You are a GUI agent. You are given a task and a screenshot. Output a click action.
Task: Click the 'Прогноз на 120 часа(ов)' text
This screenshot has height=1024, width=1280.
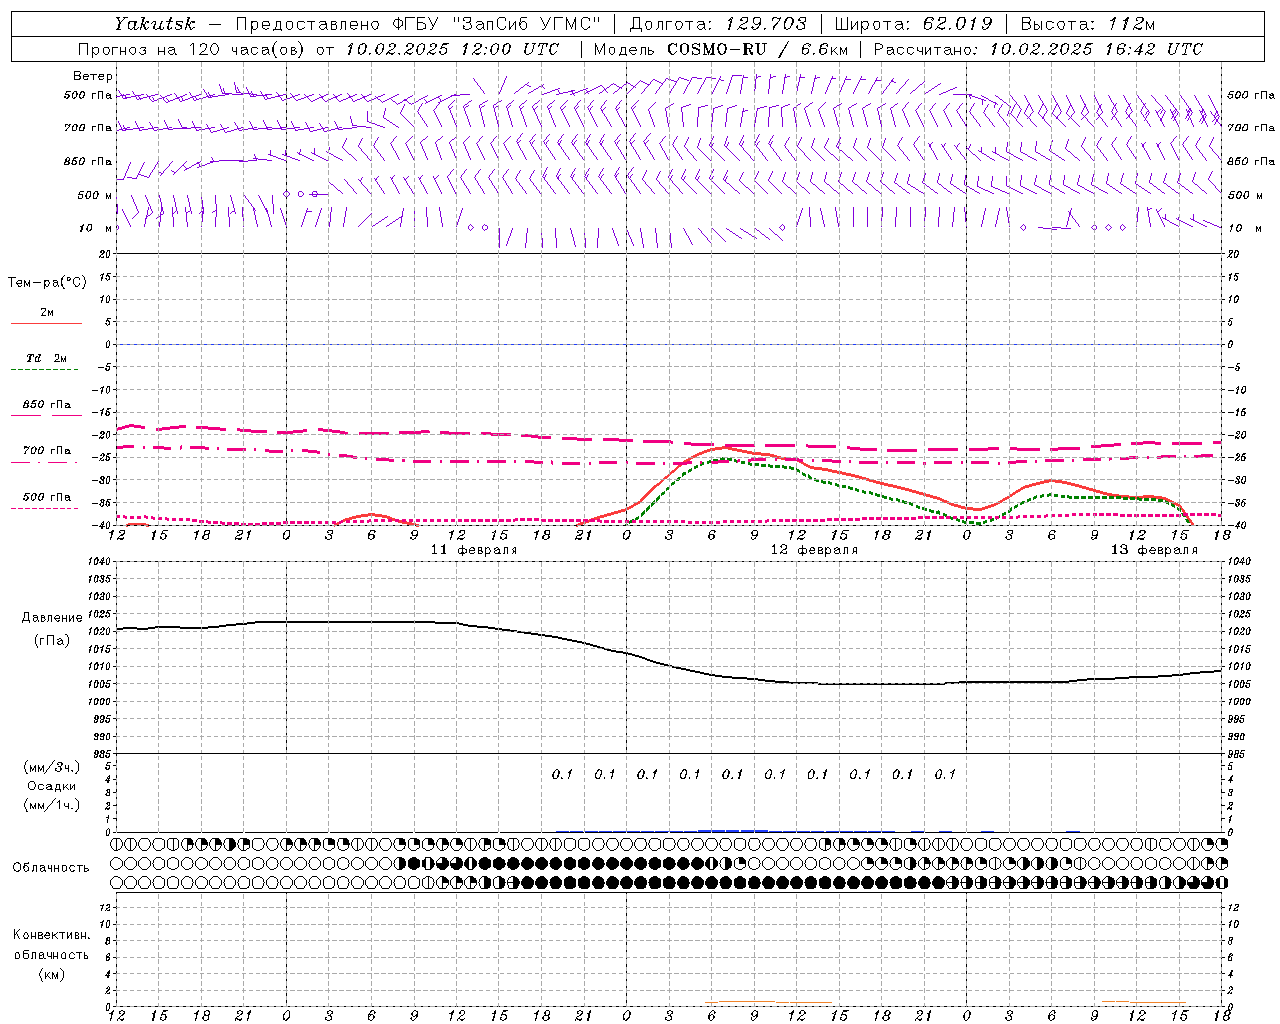192,49
